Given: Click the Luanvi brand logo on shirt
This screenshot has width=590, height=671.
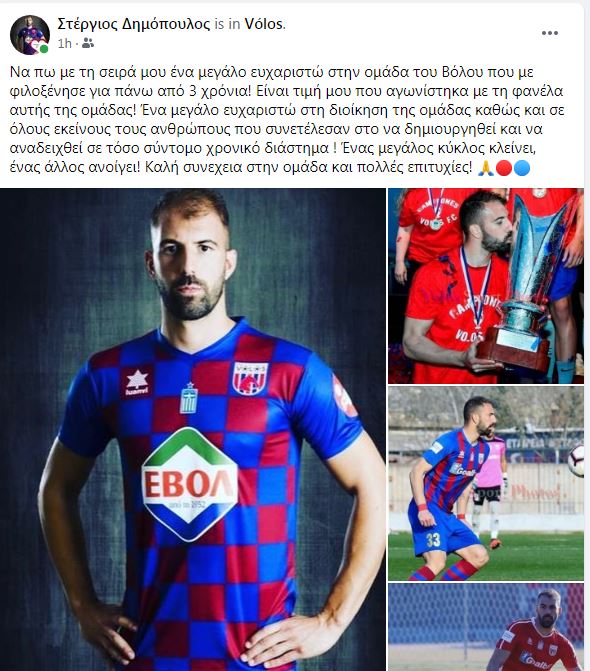Looking at the screenshot, I should click(x=136, y=382).
